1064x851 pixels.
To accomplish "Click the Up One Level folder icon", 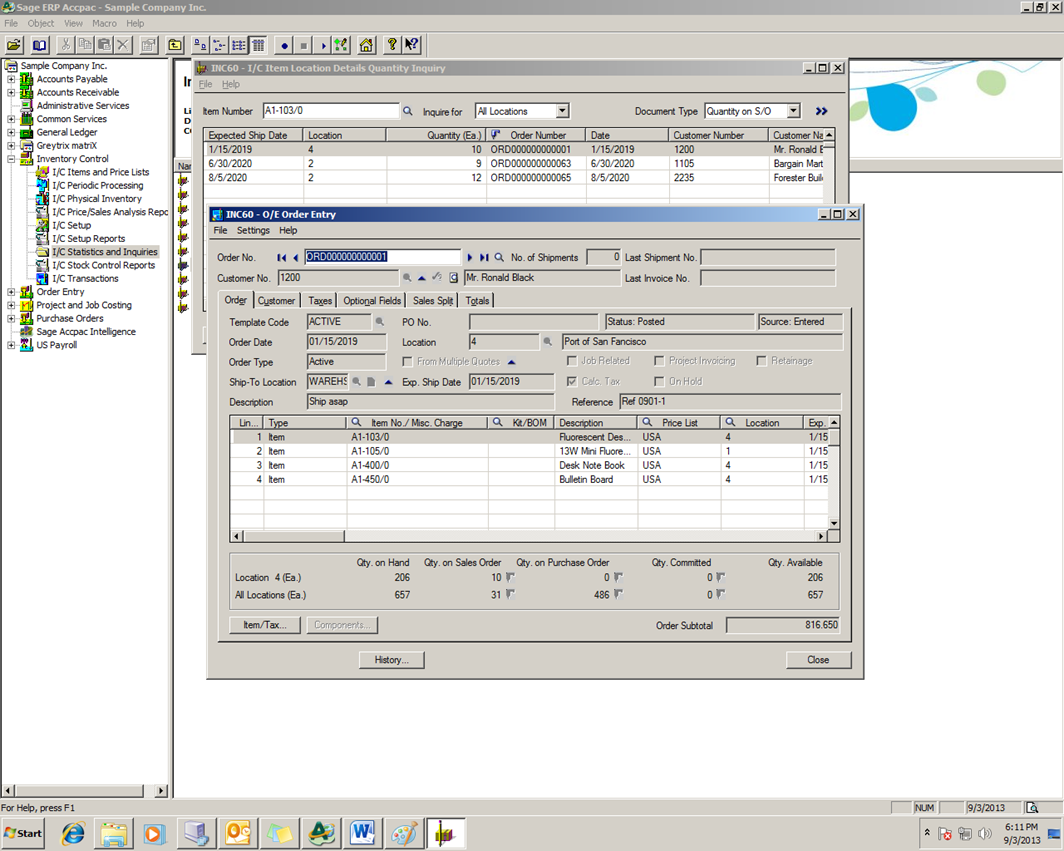I will (x=174, y=45).
